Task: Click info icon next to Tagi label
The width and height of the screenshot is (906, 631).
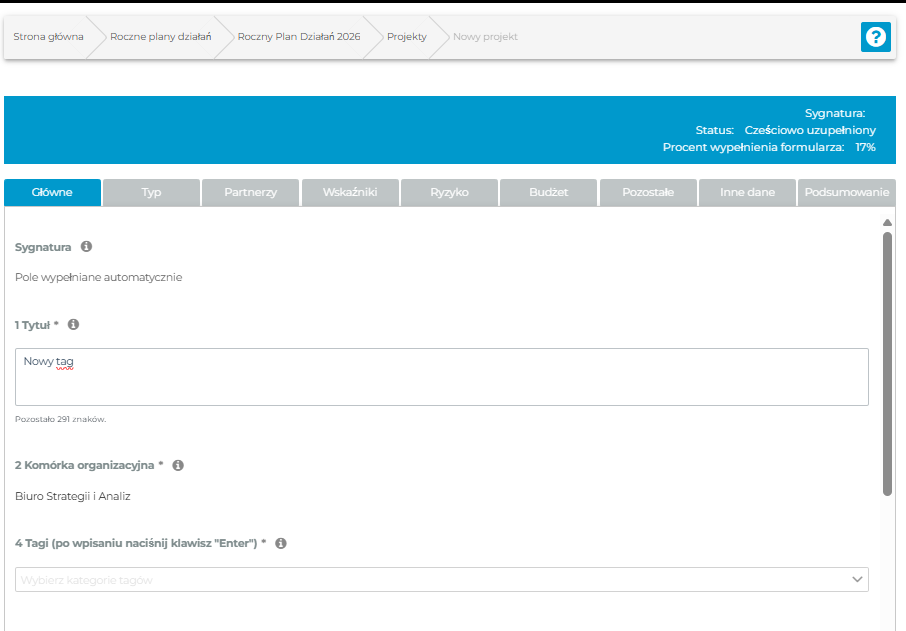Action: (x=281, y=544)
